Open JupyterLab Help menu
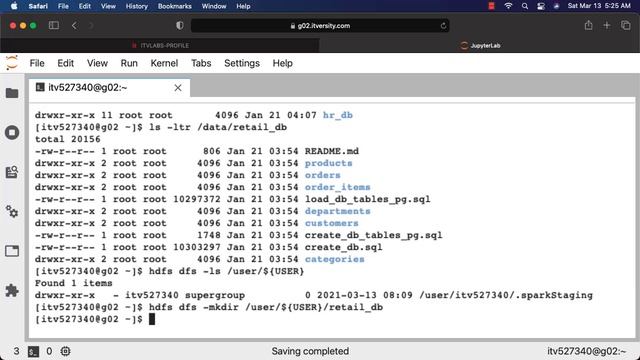640x360 pixels. (282, 63)
